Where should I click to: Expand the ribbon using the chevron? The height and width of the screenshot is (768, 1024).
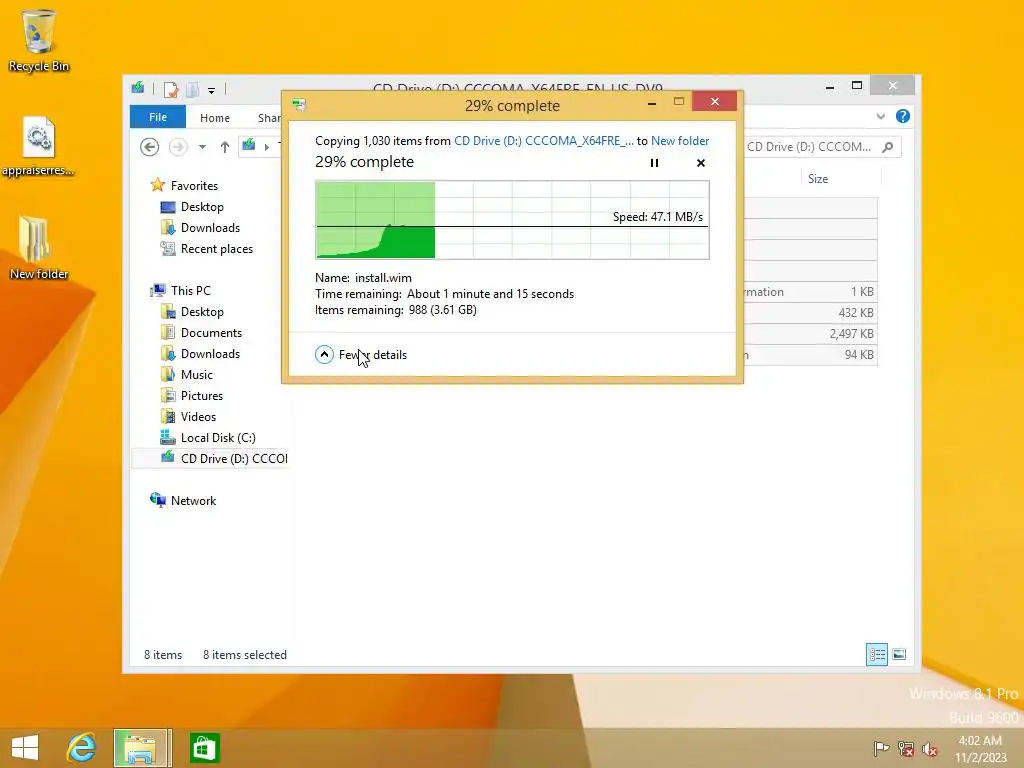[880, 116]
